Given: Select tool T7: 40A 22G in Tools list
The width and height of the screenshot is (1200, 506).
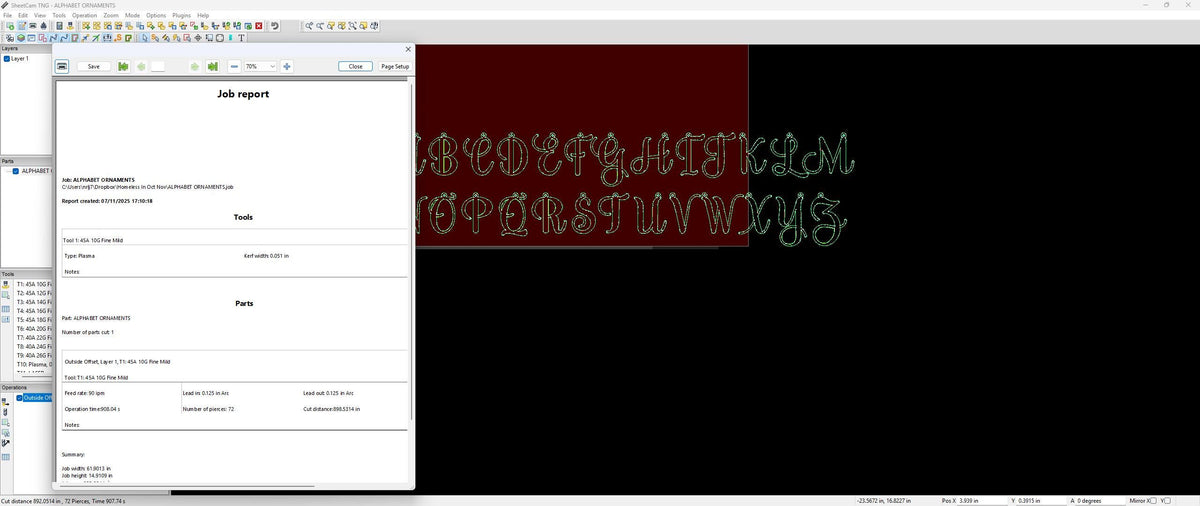Looking at the screenshot, I should click(33, 337).
